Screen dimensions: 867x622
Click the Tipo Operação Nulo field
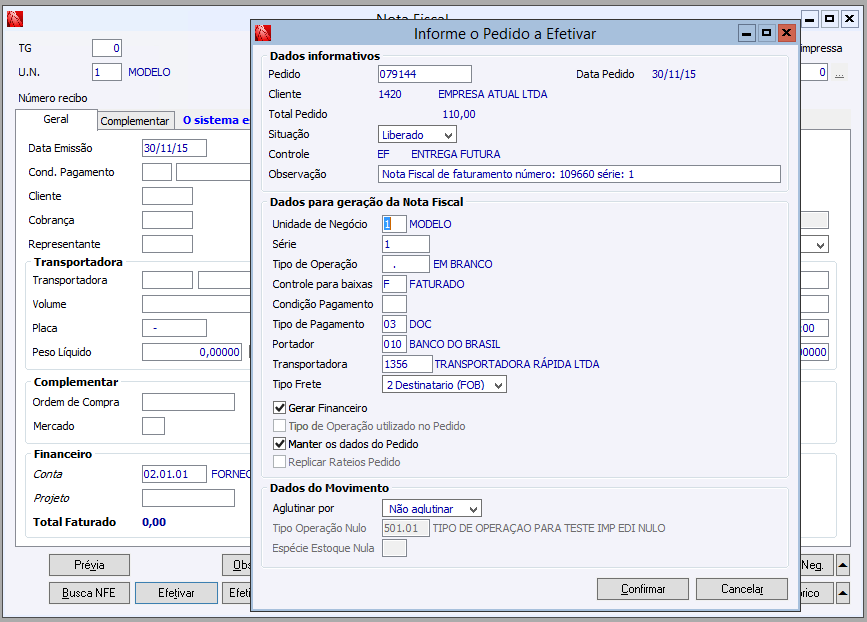[406, 528]
